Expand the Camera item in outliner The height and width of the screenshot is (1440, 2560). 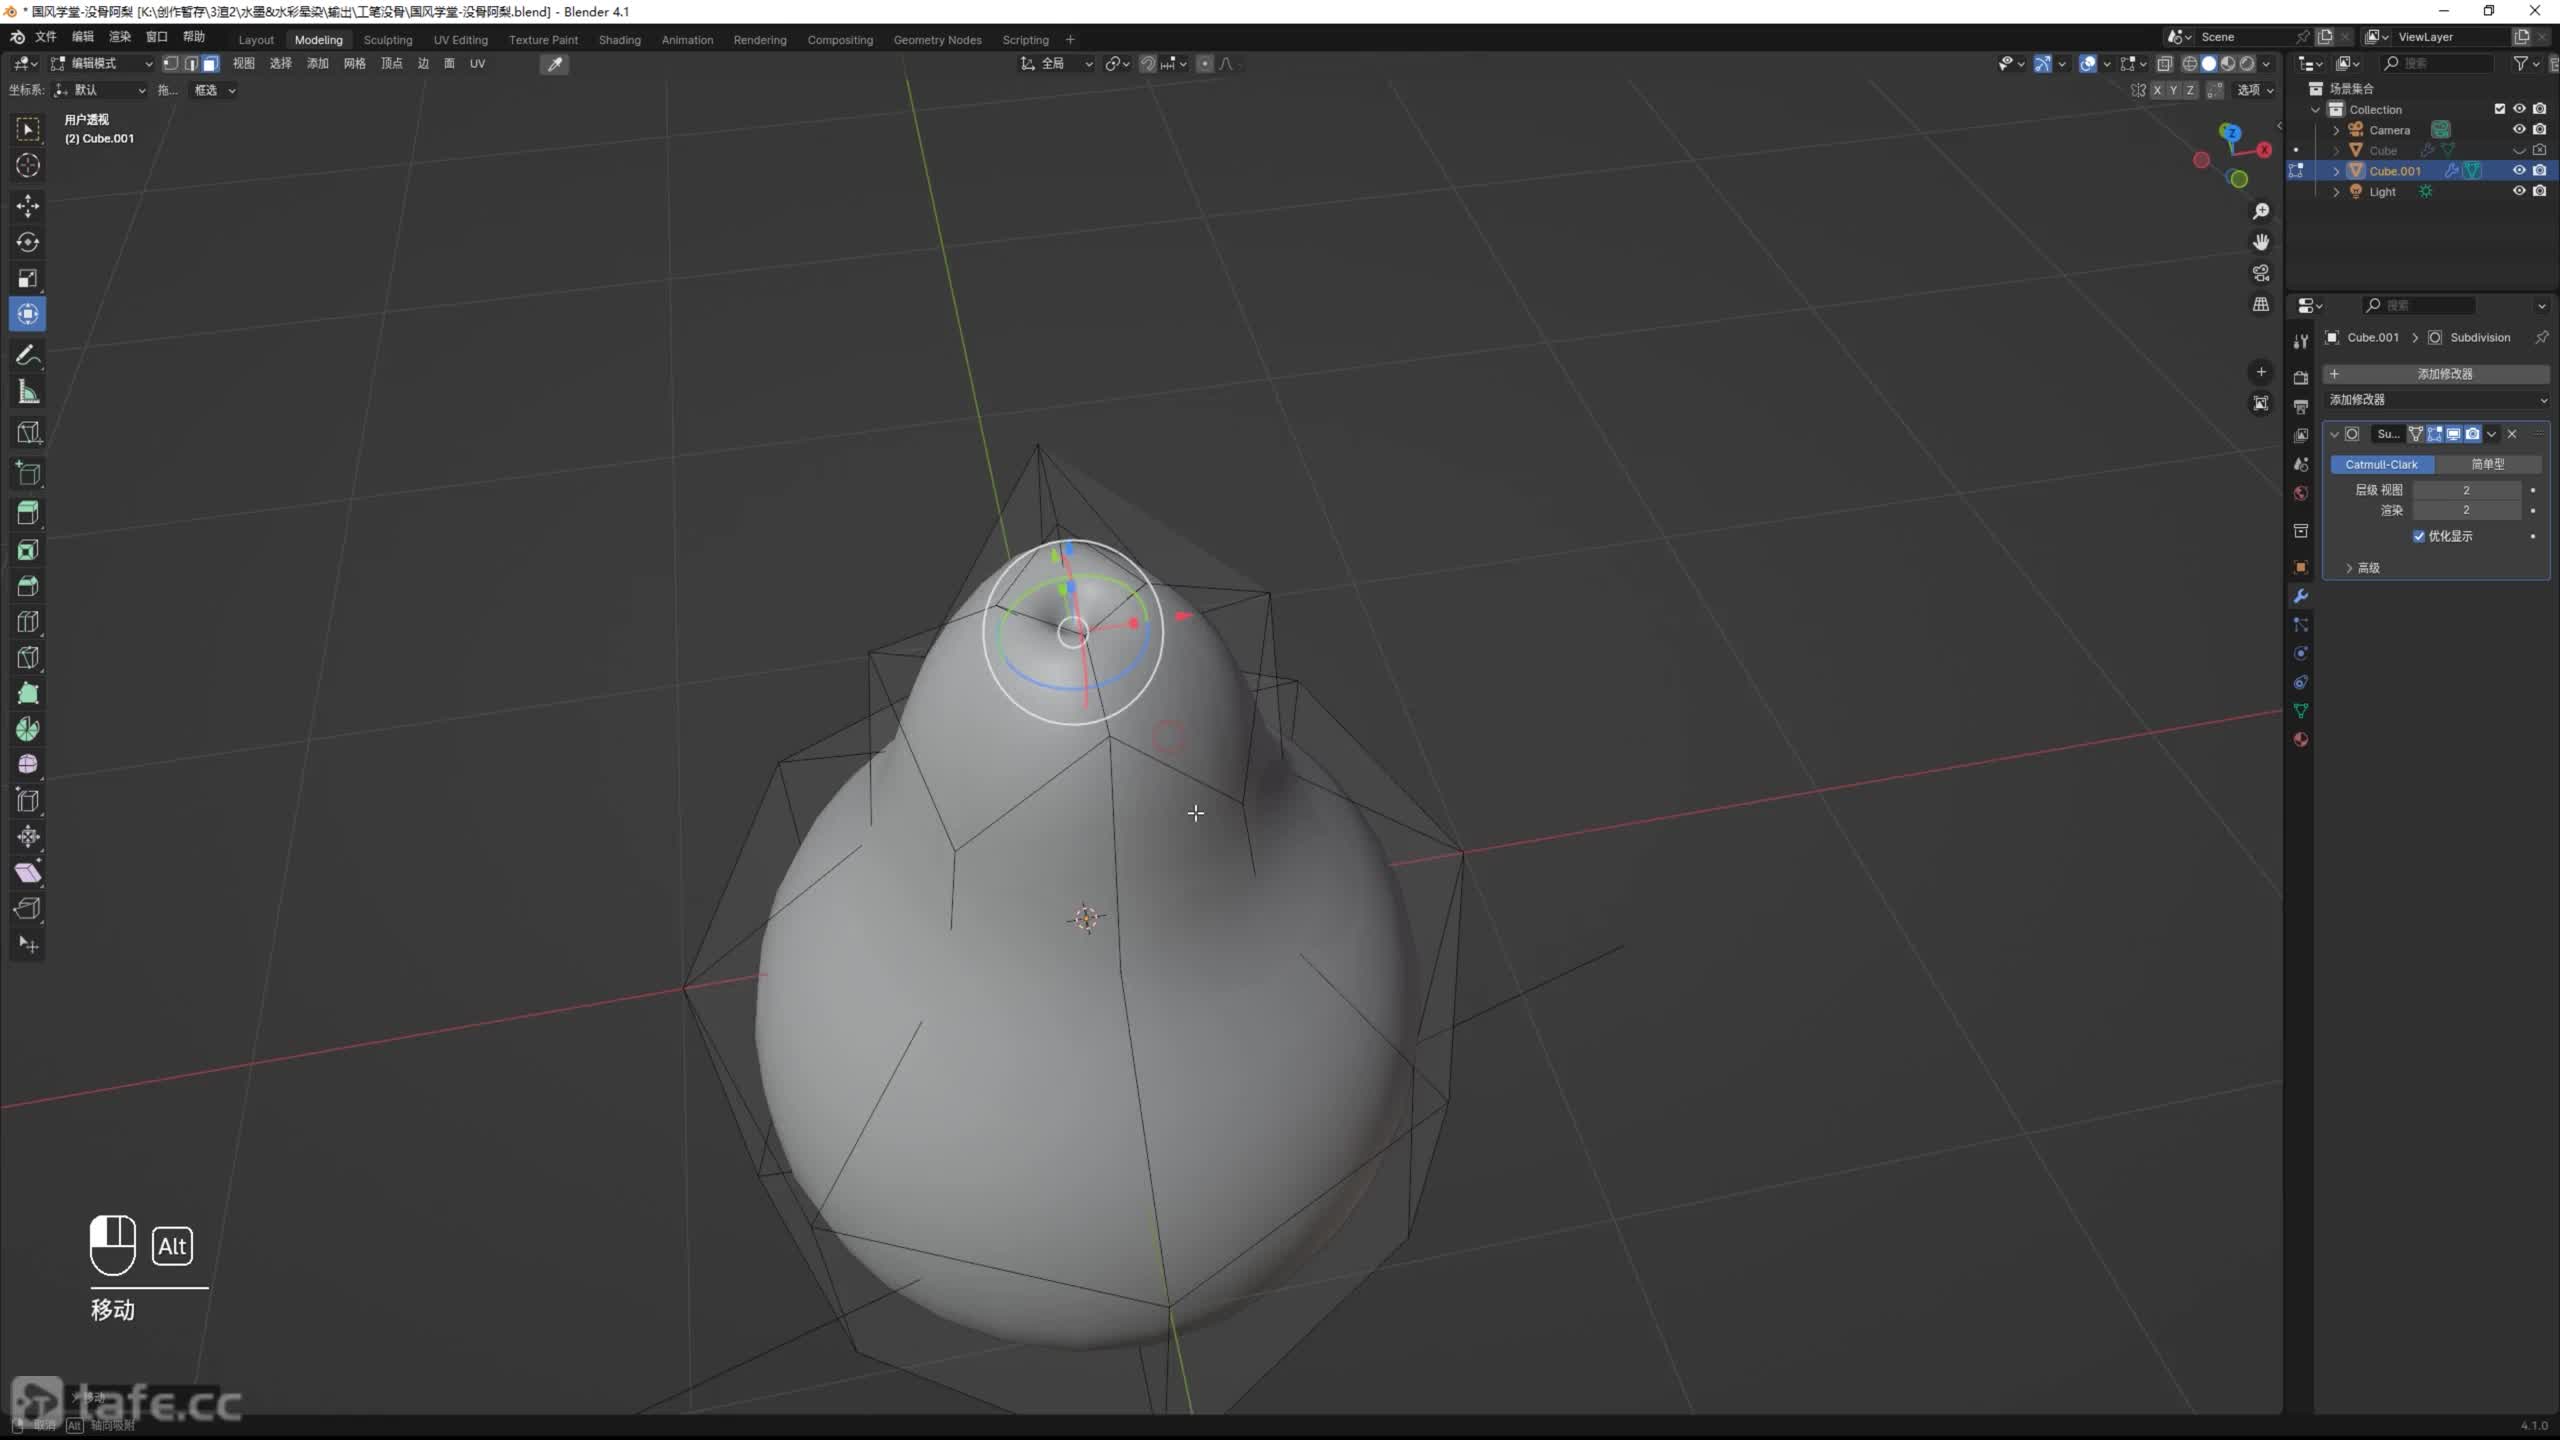(x=2336, y=130)
